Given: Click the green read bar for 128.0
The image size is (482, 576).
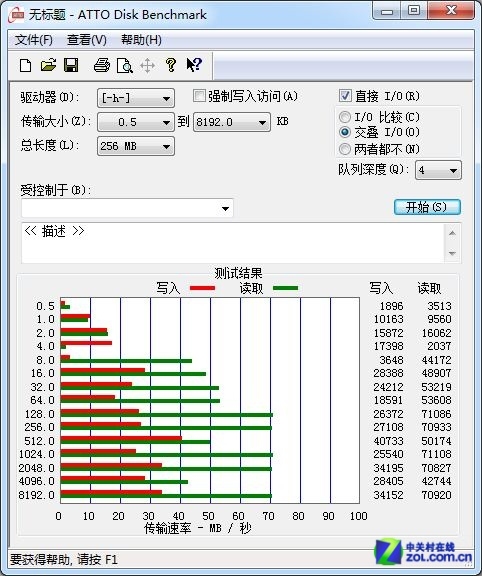Looking at the screenshot, I should click(x=167, y=415).
